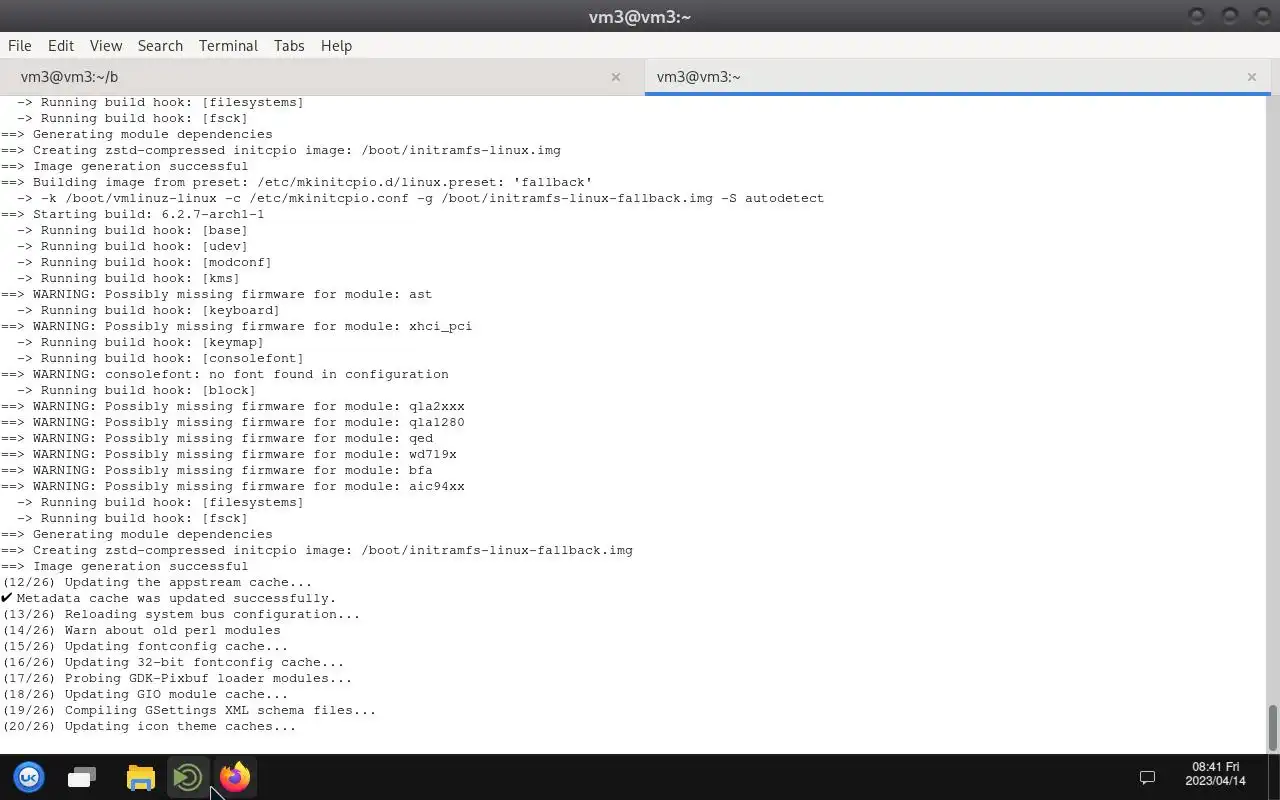The image size is (1280, 800).
Task: Open the Tabs menu
Action: pos(289,46)
